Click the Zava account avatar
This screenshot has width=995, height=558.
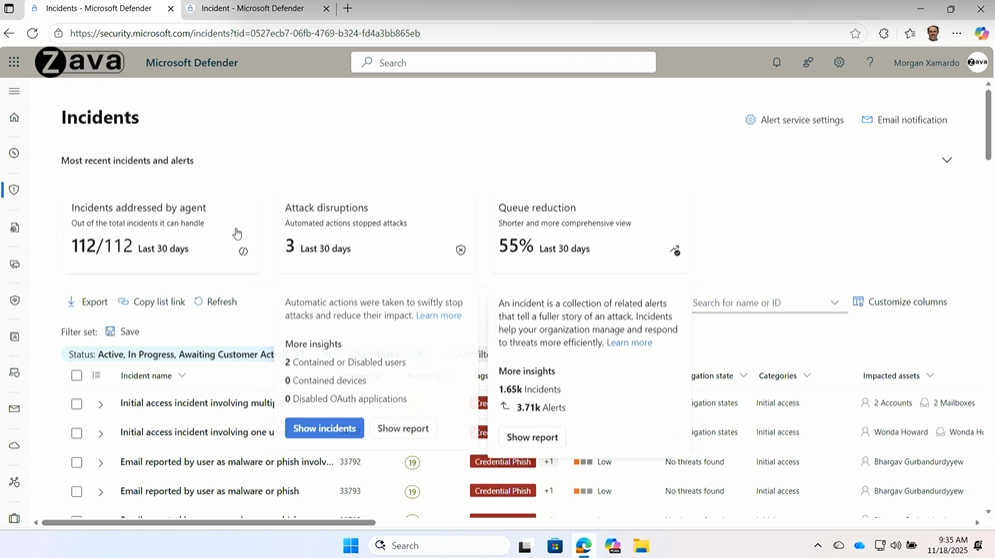point(977,62)
